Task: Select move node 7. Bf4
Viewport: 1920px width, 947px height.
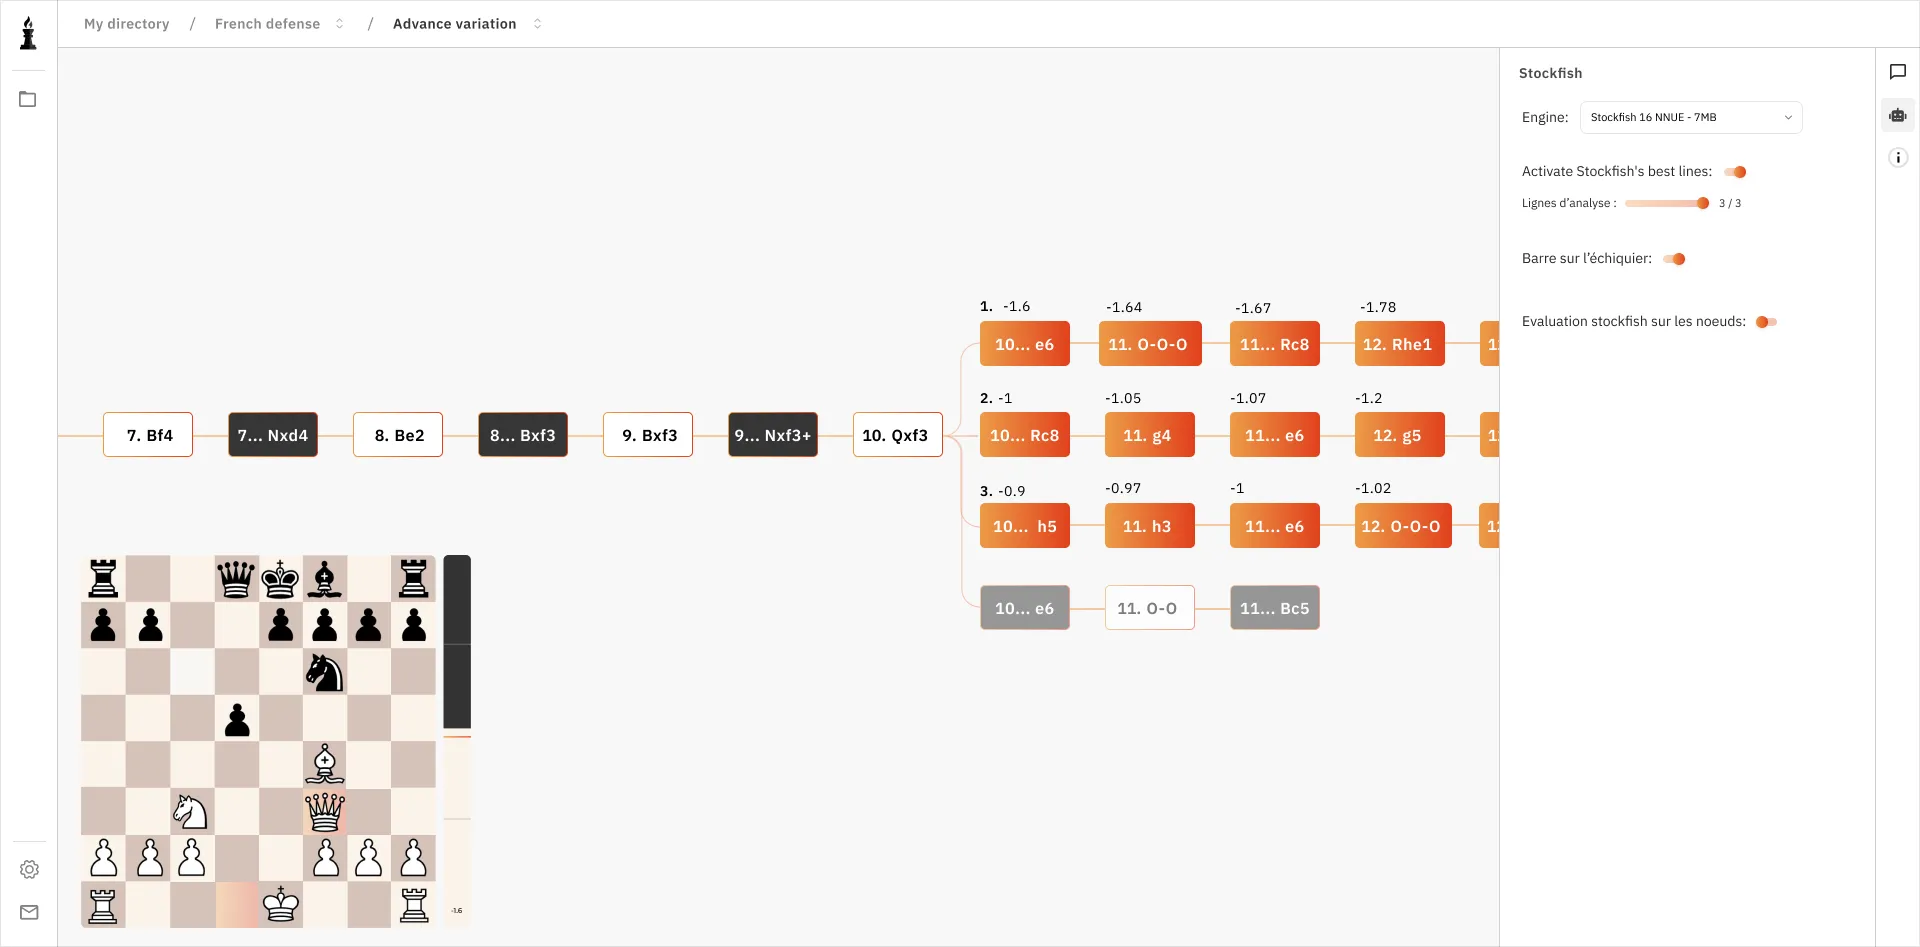Action: pyautogui.click(x=148, y=435)
